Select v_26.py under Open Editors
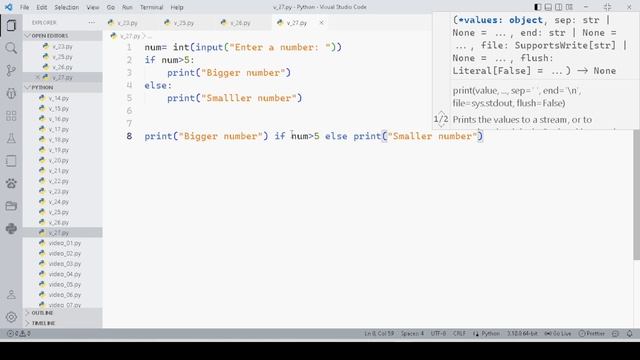Viewport: 640px width, 360px height. (x=63, y=67)
